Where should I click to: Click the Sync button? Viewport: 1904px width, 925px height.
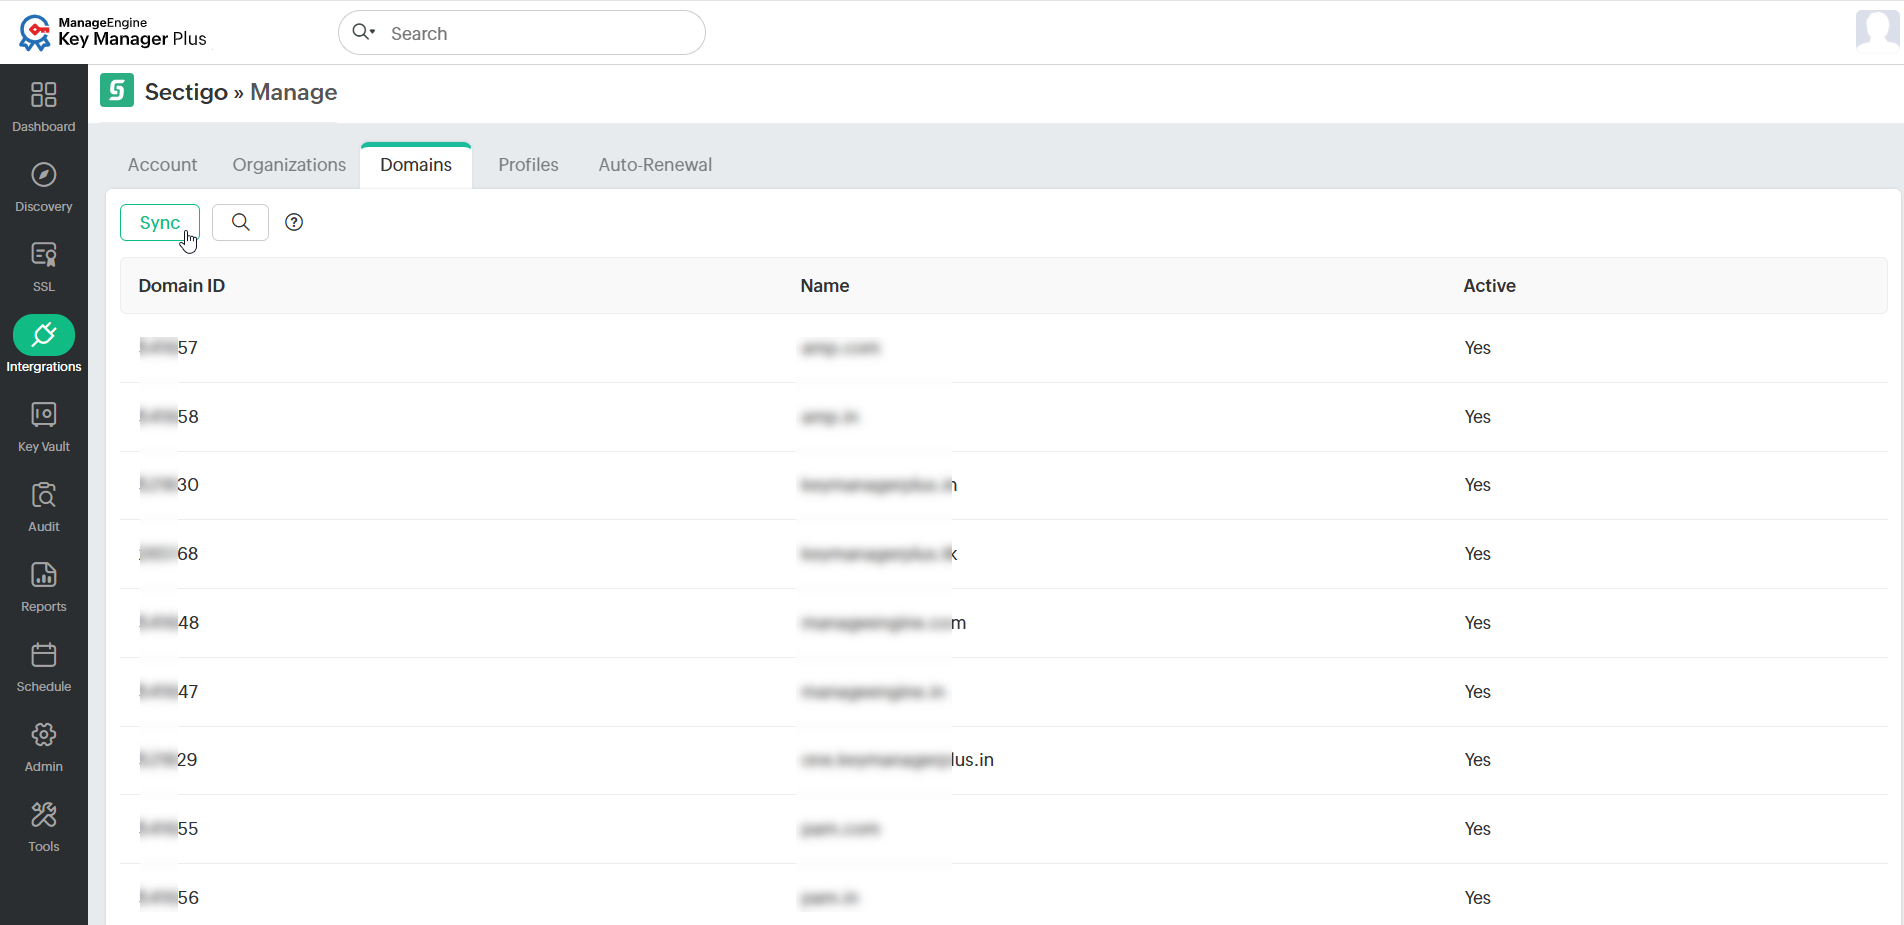click(160, 222)
